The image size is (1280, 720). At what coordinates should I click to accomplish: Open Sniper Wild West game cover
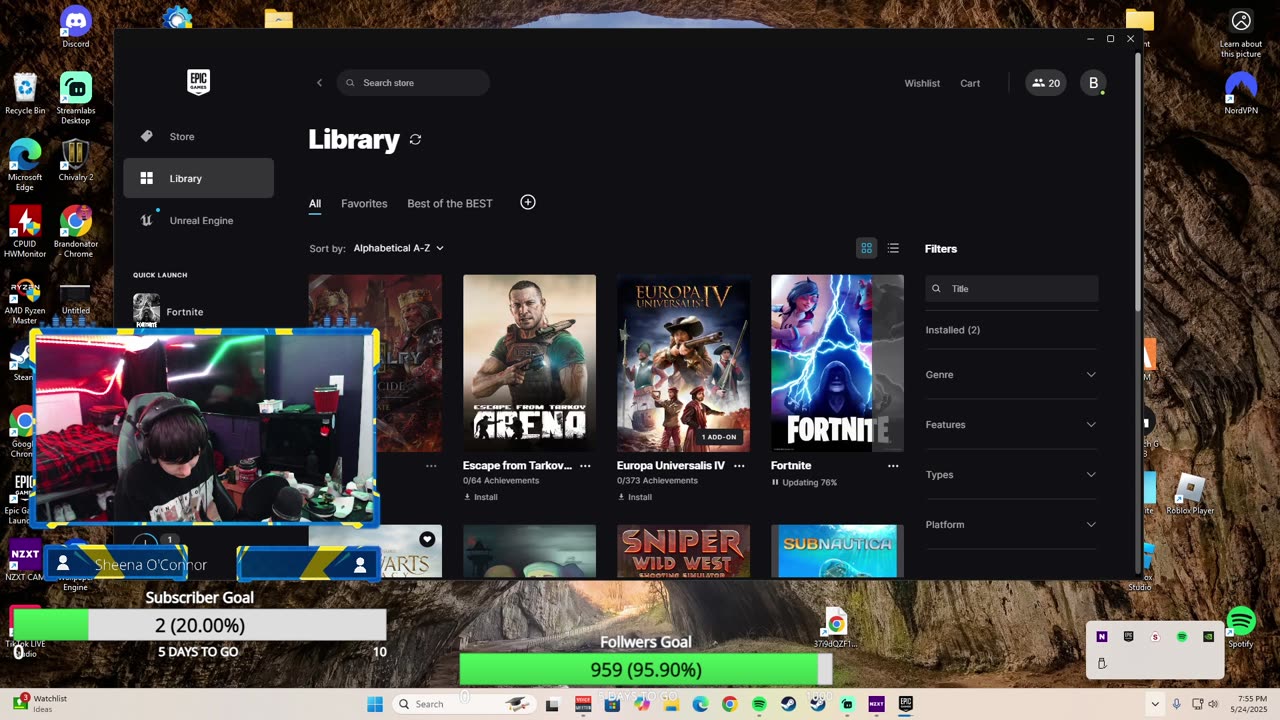tap(683, 551)
